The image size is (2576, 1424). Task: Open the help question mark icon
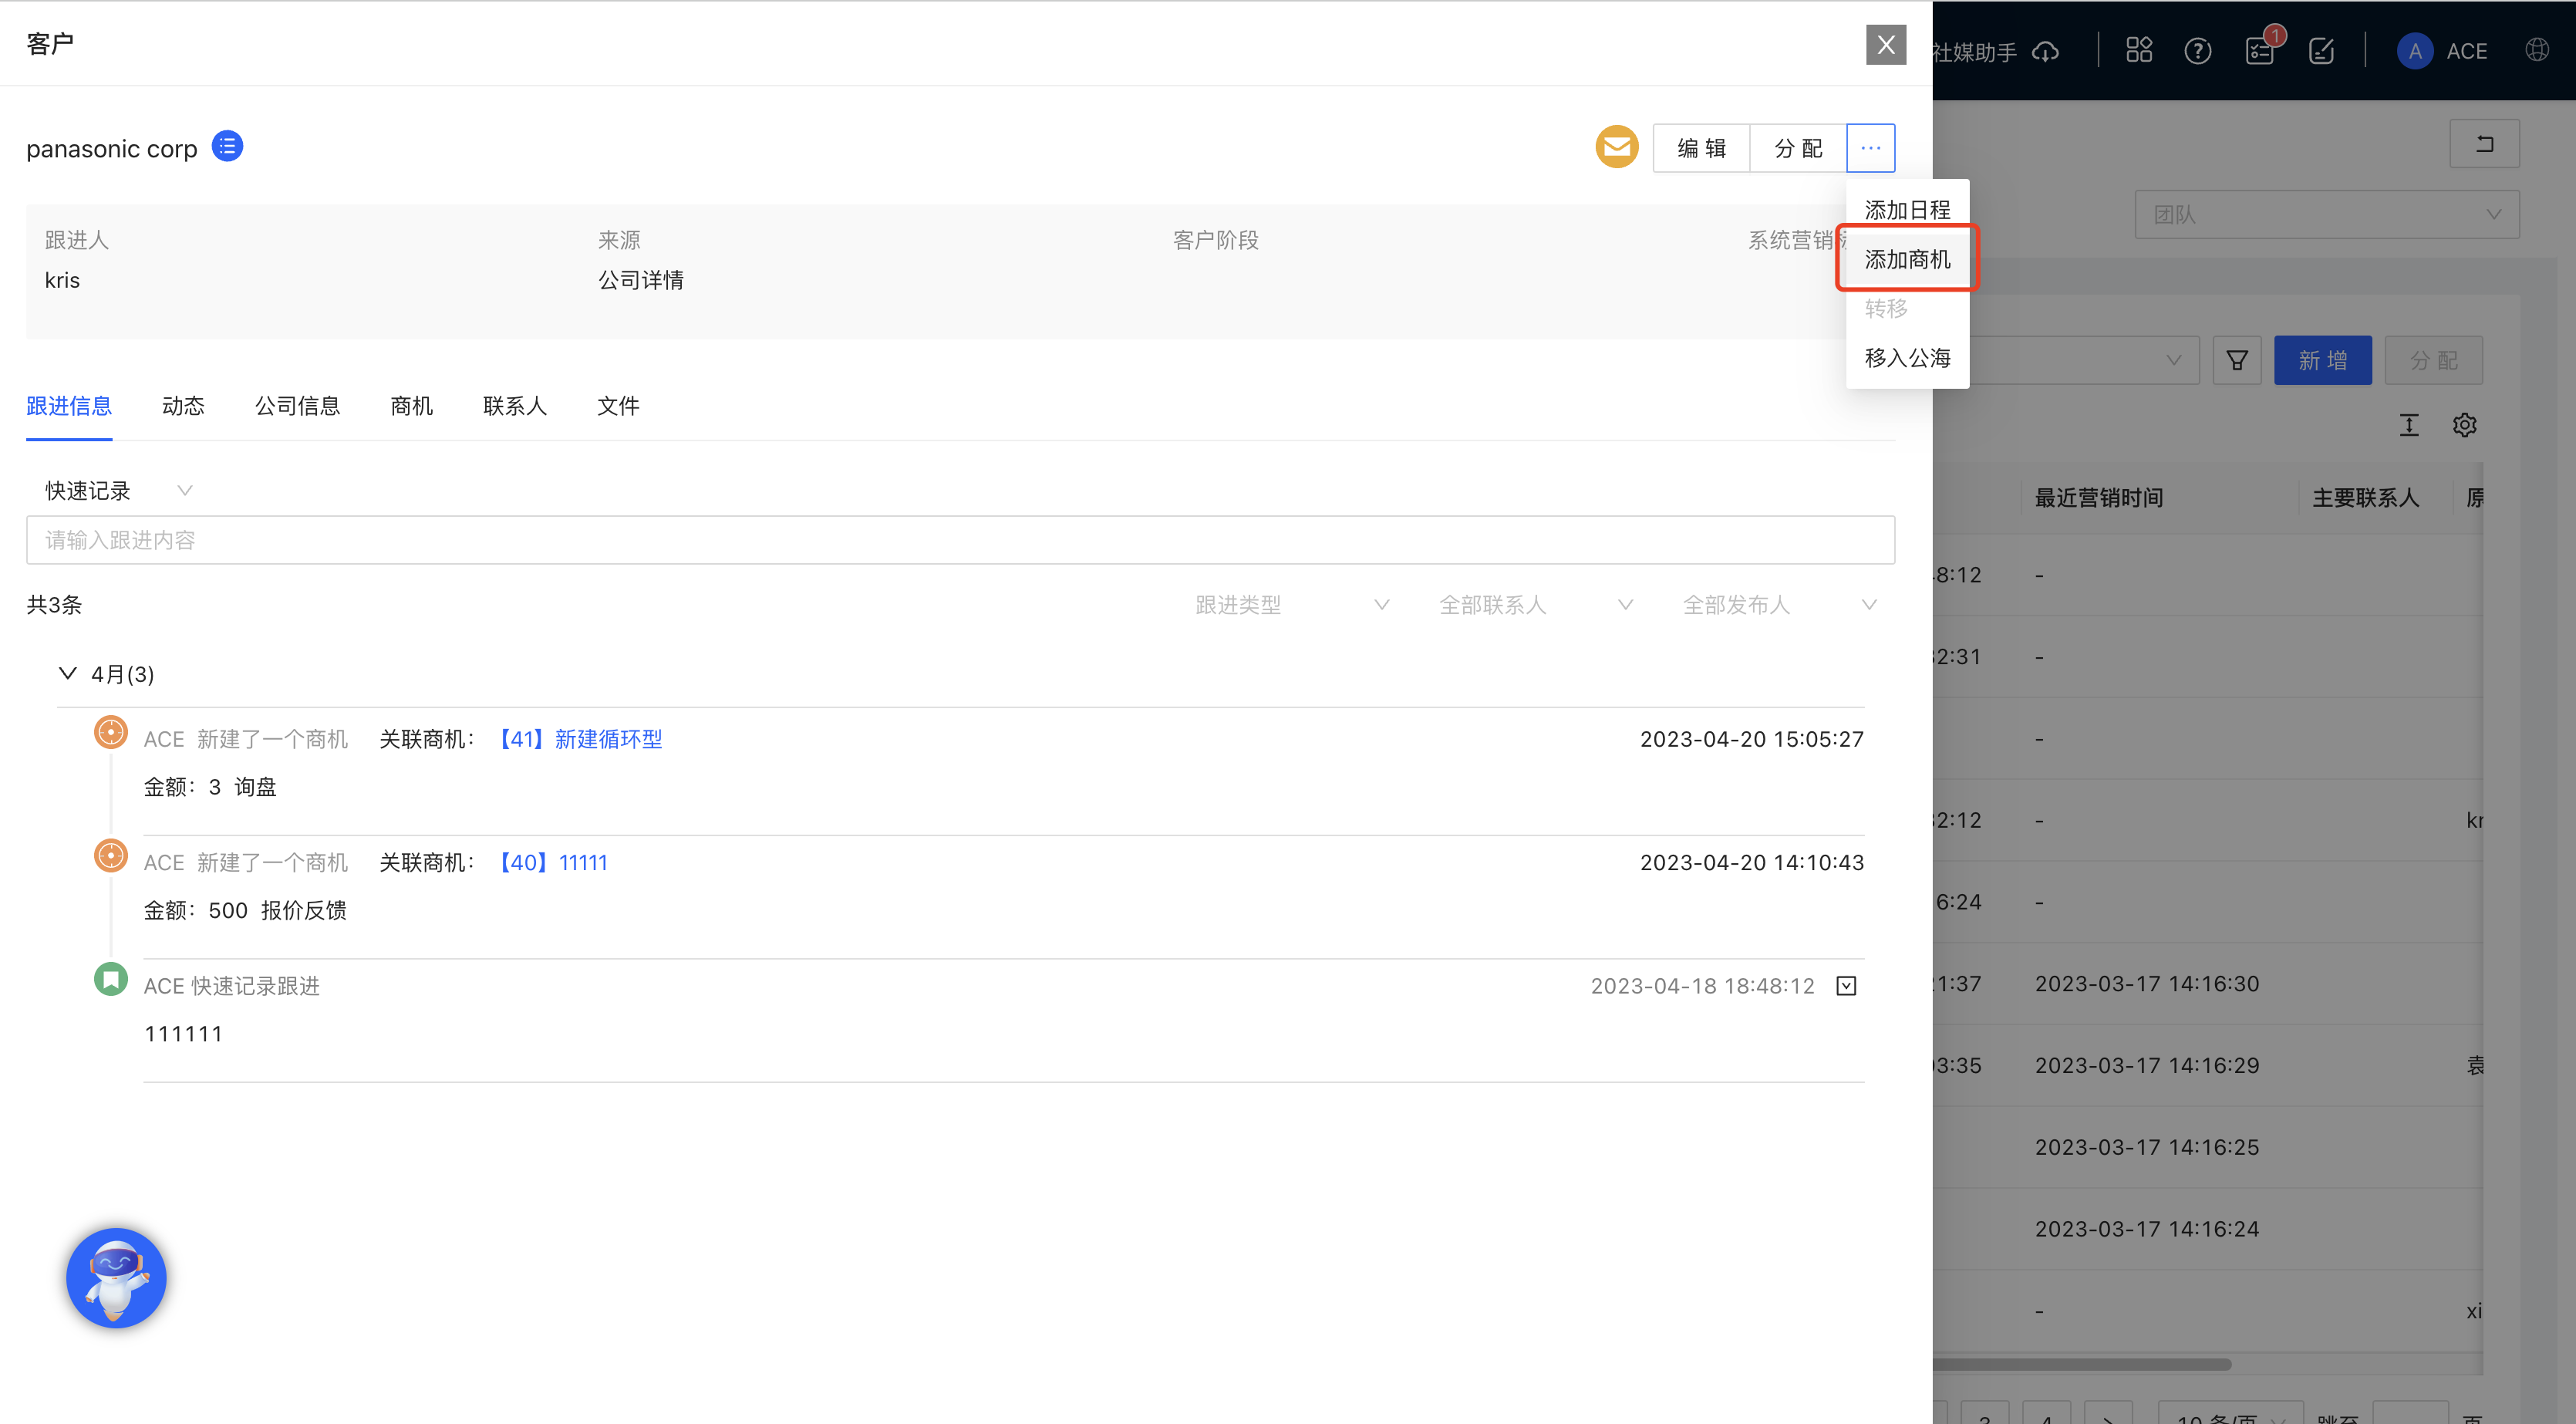(2197, 51)
